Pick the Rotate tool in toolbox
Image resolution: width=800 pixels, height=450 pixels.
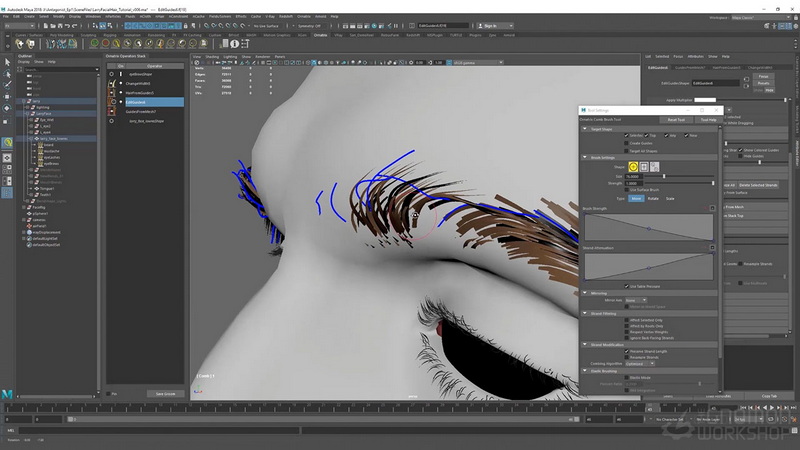[x=7, y=108]
